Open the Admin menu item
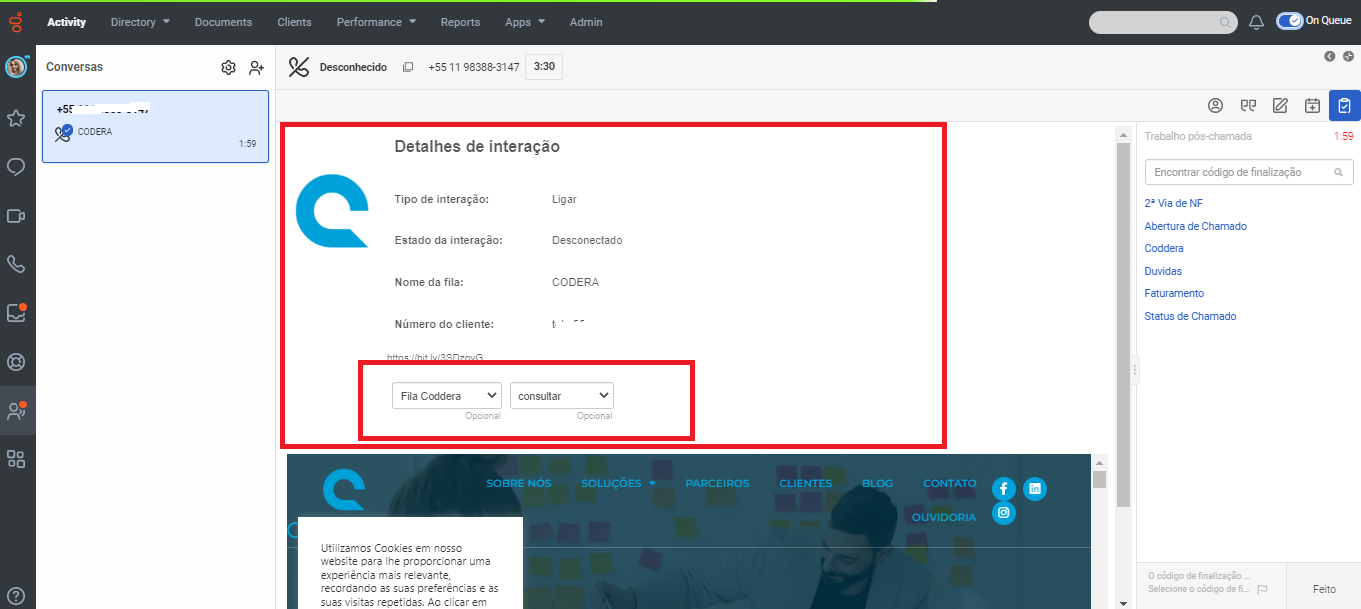Image resolution: width=1361 pixels, height=609 pixels. [x=586, y=22]
